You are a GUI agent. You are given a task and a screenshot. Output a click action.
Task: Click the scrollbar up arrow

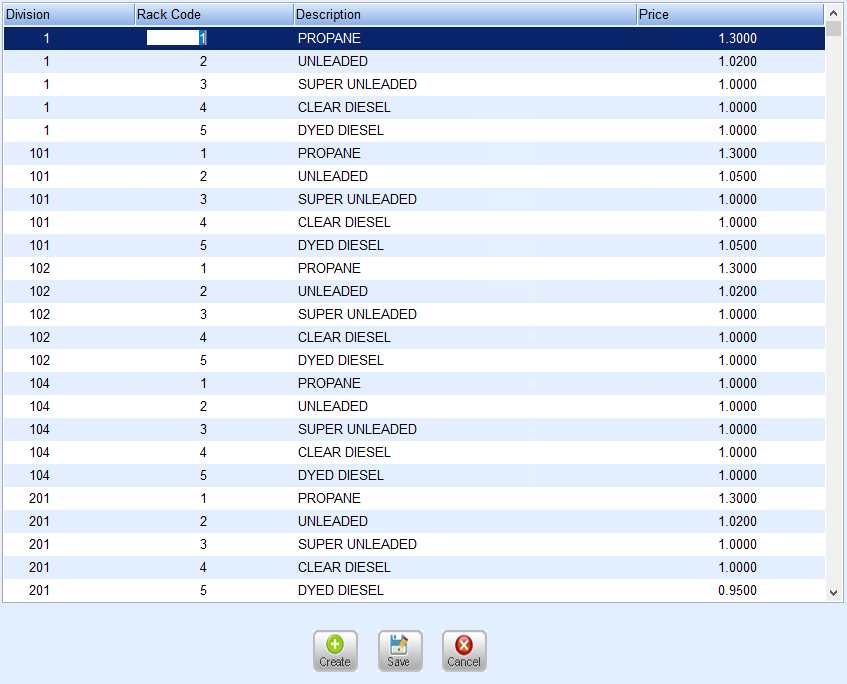[x=833, y=13]
